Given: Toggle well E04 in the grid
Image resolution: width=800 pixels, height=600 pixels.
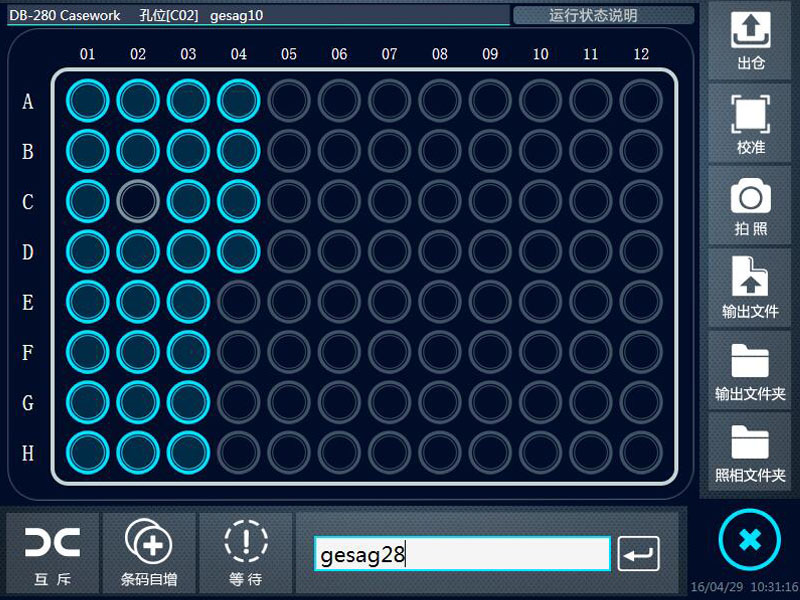Looking at the screenshot, I should 238,302.
